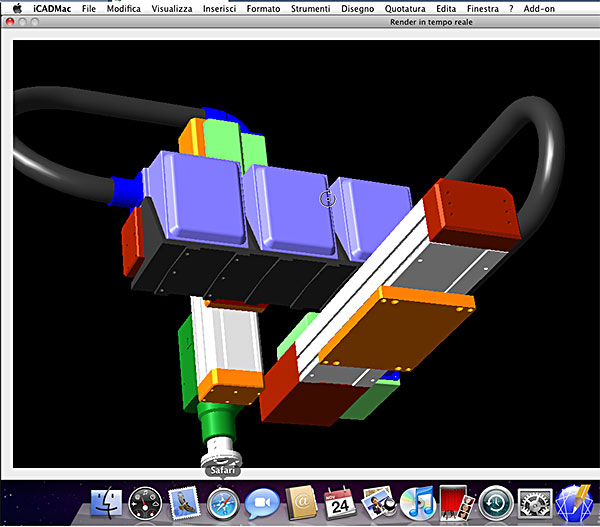
Task: Open Address Book in the dock
Action: pyautogui.click(x=302, y=503)
